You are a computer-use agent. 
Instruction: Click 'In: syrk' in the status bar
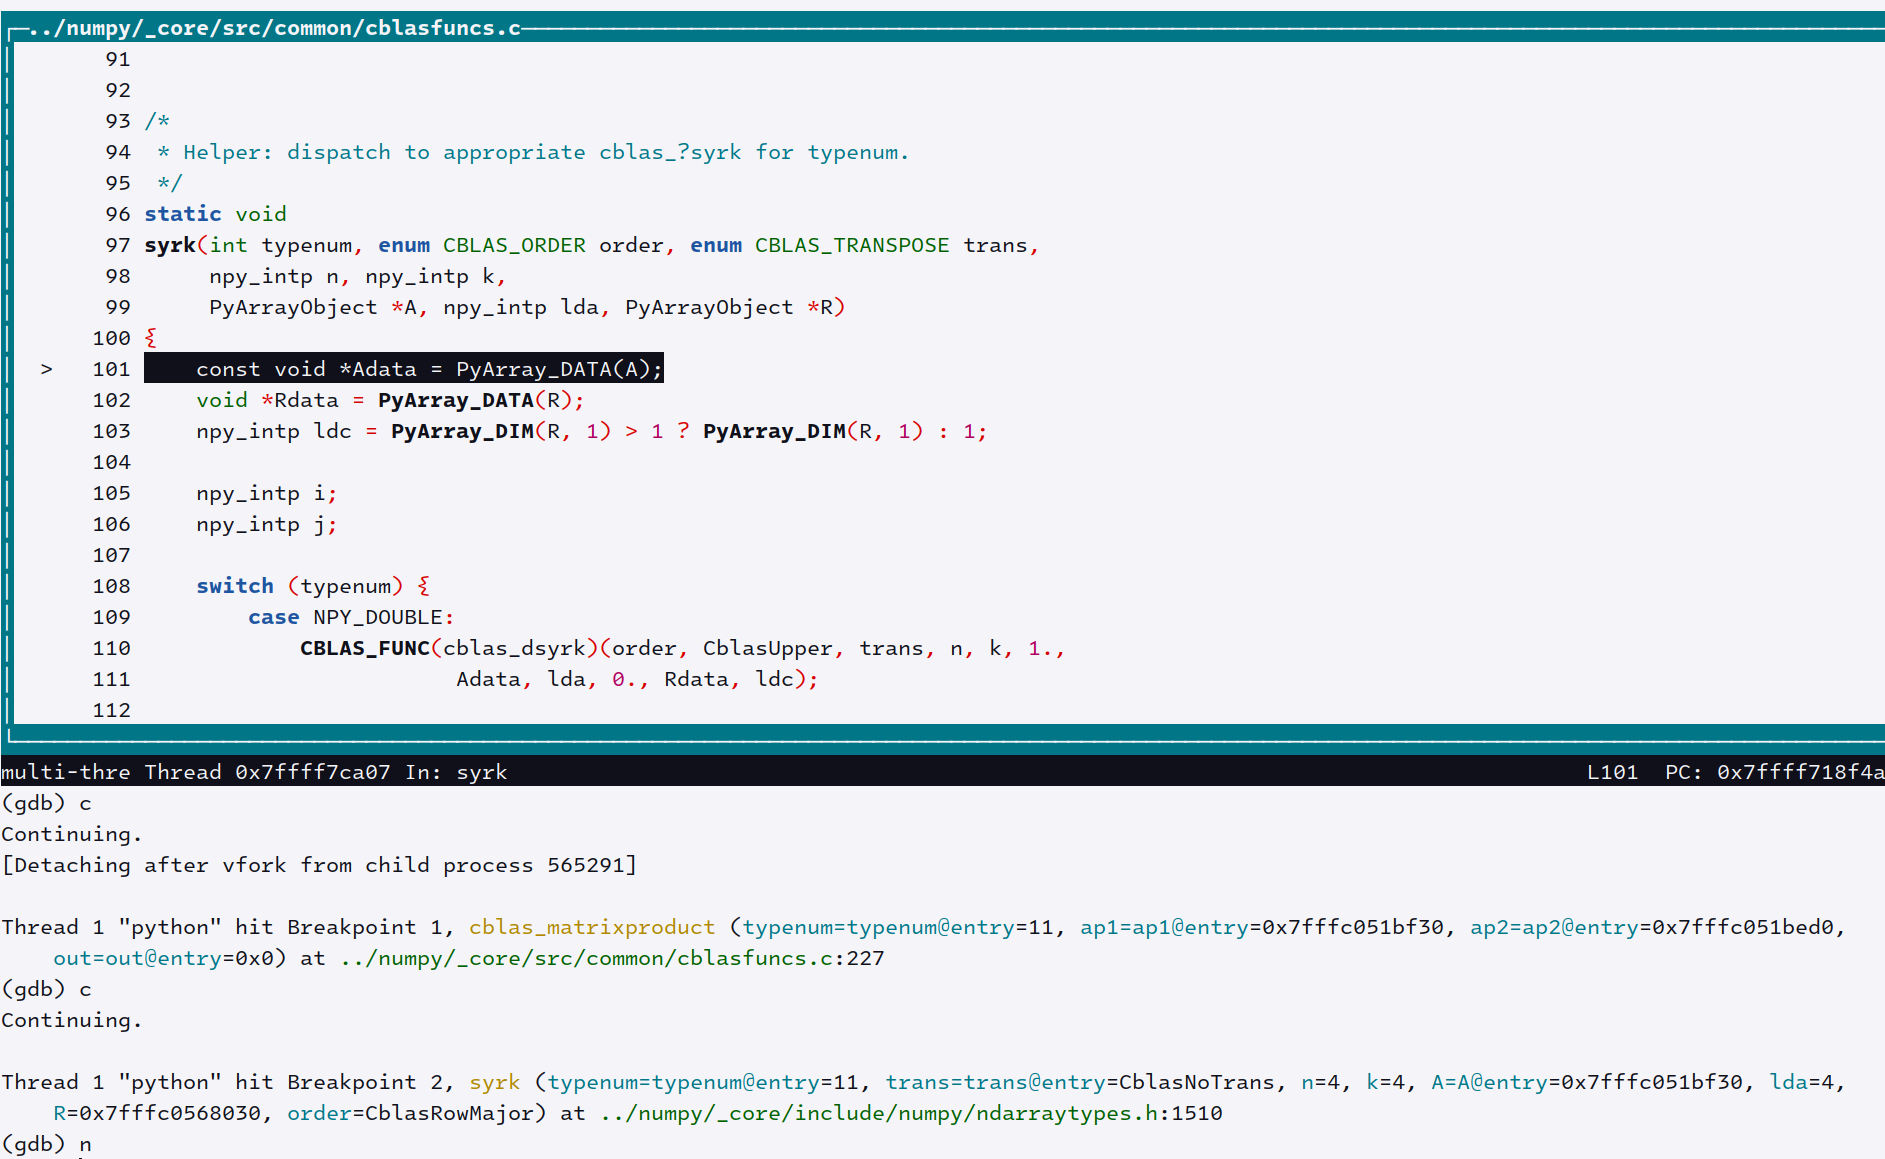(x=456, y=772)
